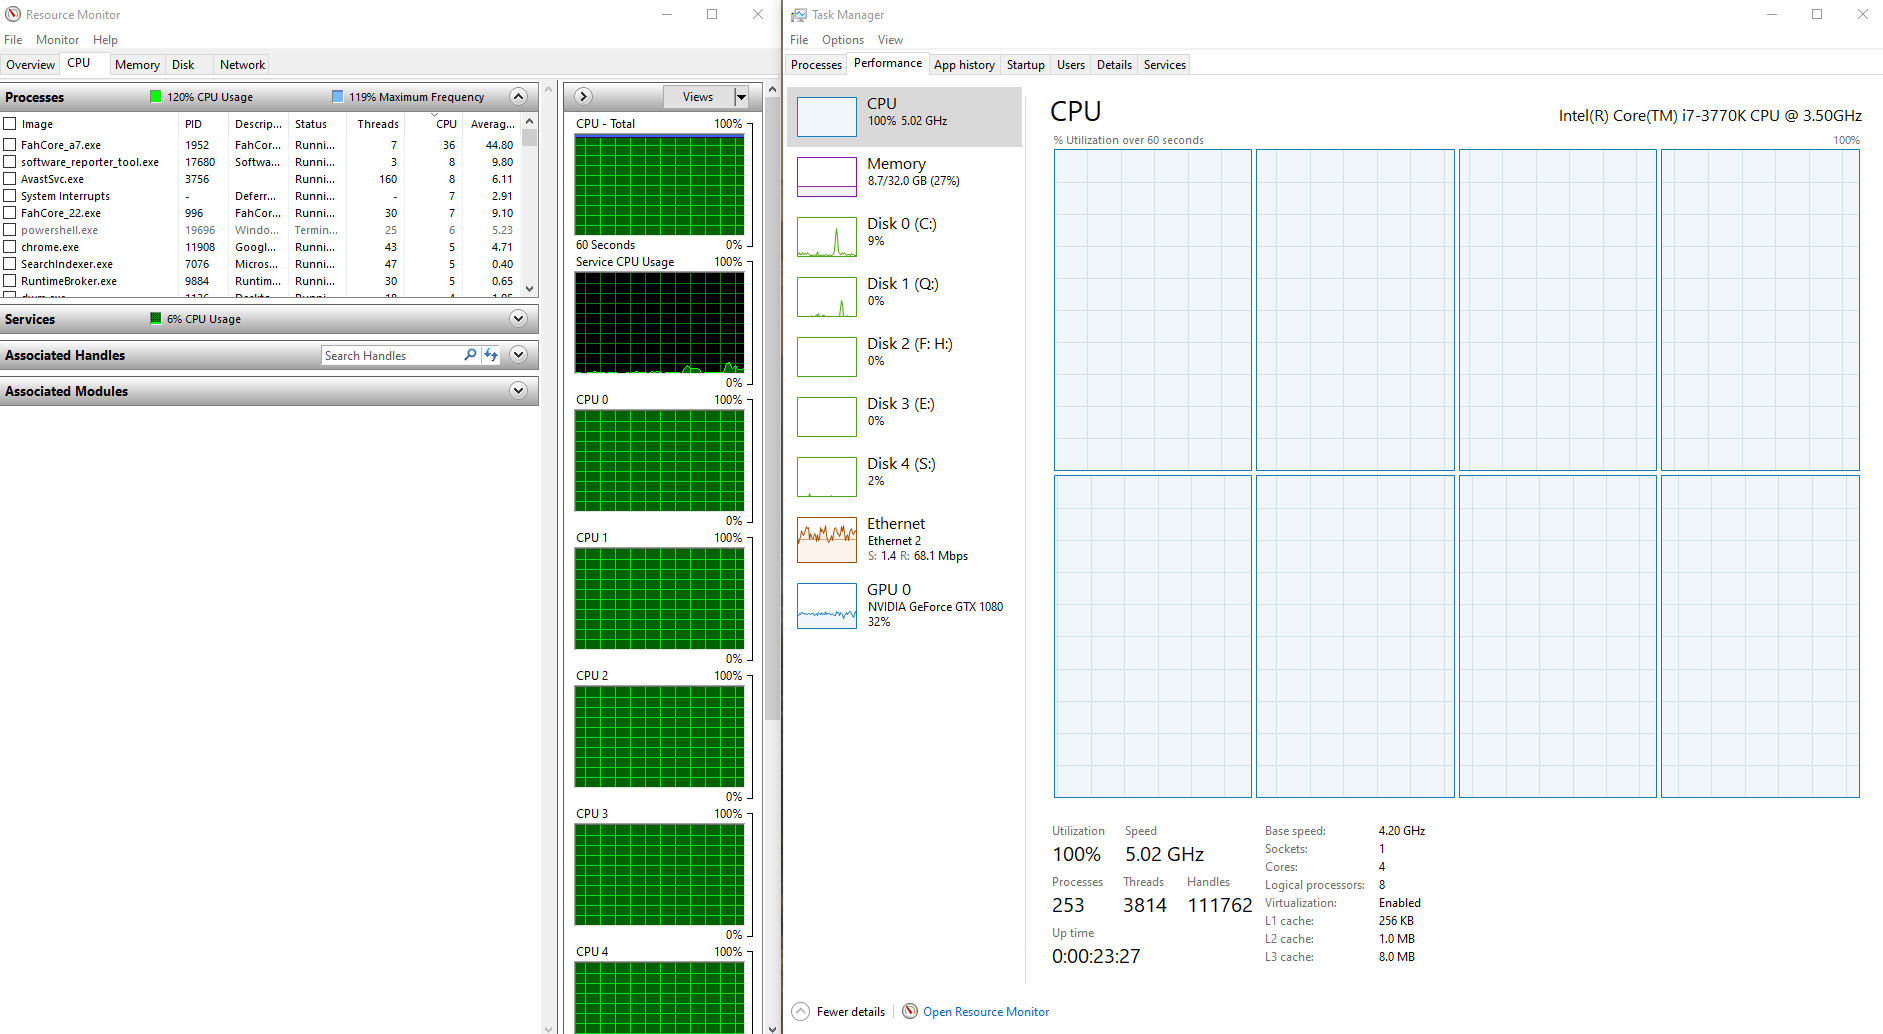Select the Disk 1 (Q:) graph thumbnail

point(827,297)
